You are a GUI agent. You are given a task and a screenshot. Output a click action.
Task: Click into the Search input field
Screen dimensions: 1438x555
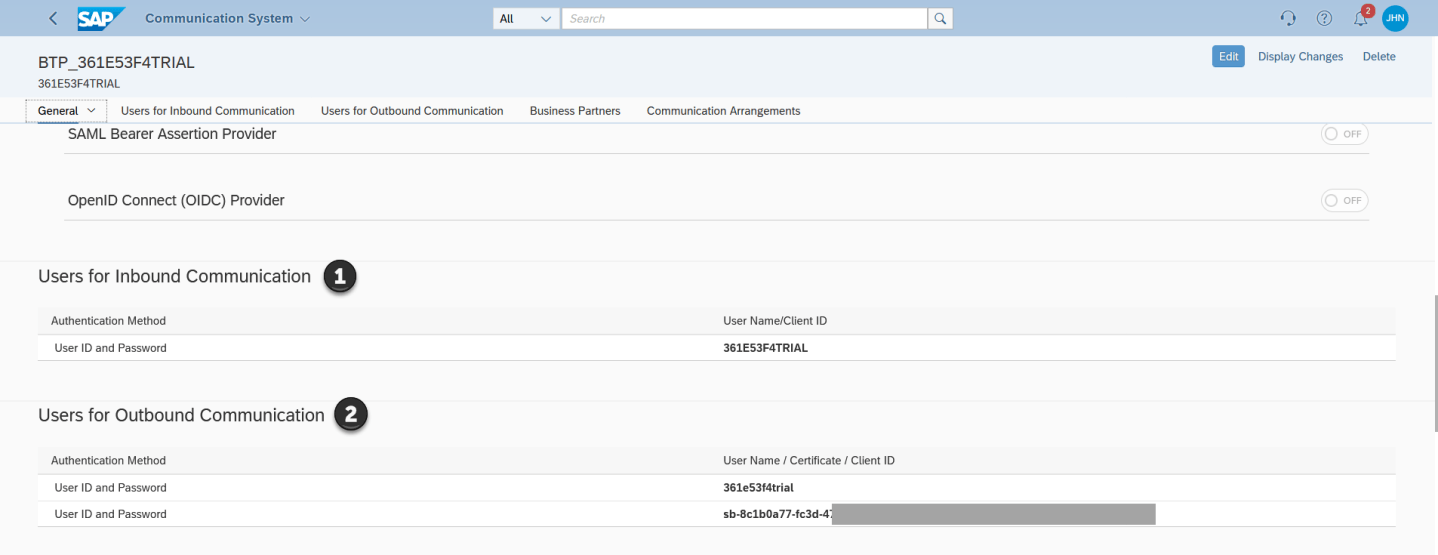point(745,18)
